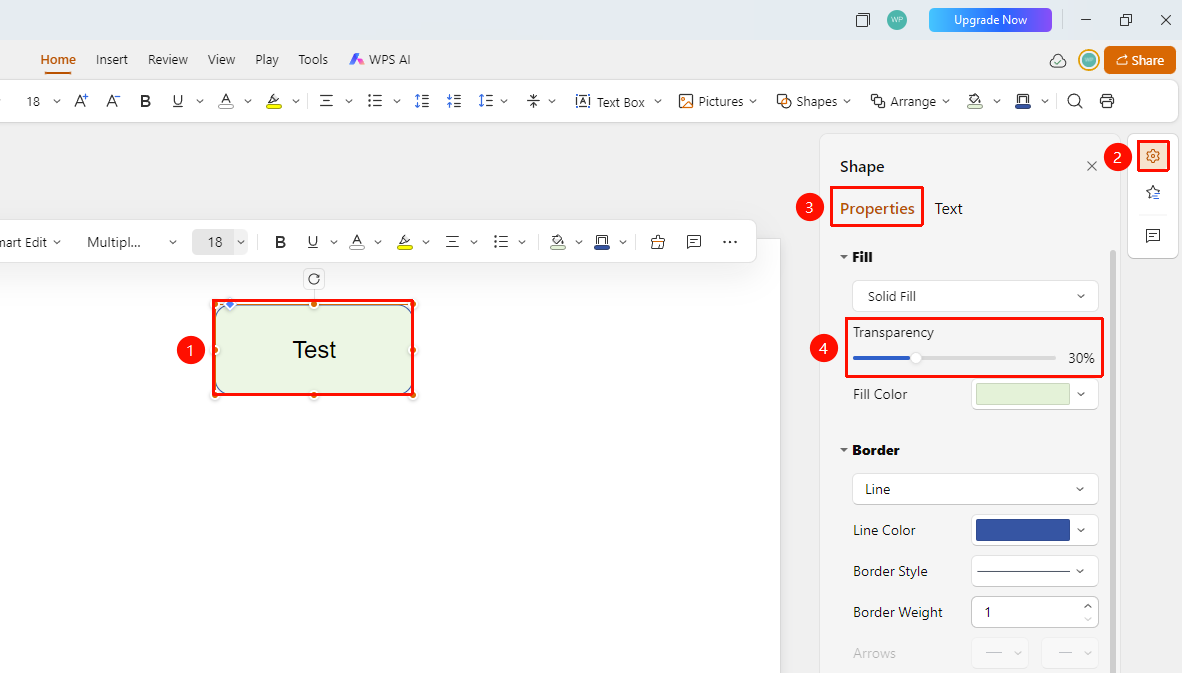Open the Border Style dropdown
Screen dimensions: 1182x673
coord(1034,571)
